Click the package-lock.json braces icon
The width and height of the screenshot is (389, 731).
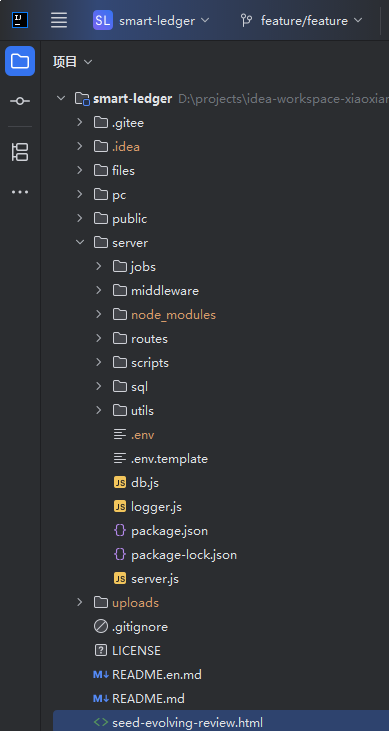120,555
